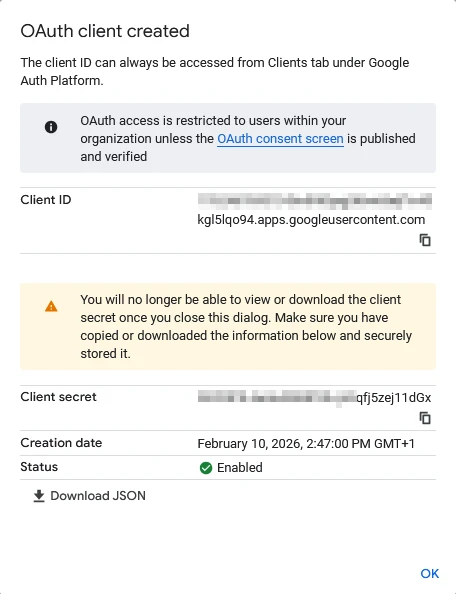Open the OAuth consent screen link
This screenshot has height=594, width=456.
tap(280, 139)
